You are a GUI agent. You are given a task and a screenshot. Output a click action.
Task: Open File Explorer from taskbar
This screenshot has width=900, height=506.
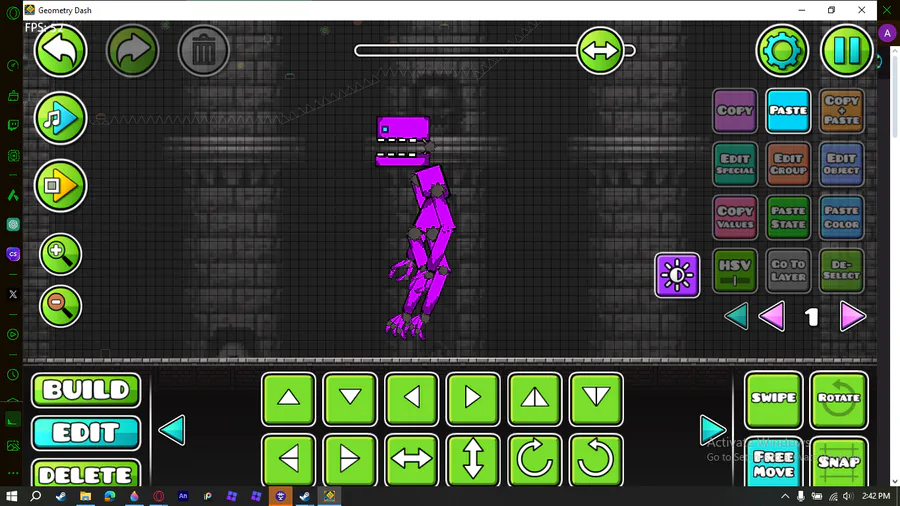(x=86, y=496)
